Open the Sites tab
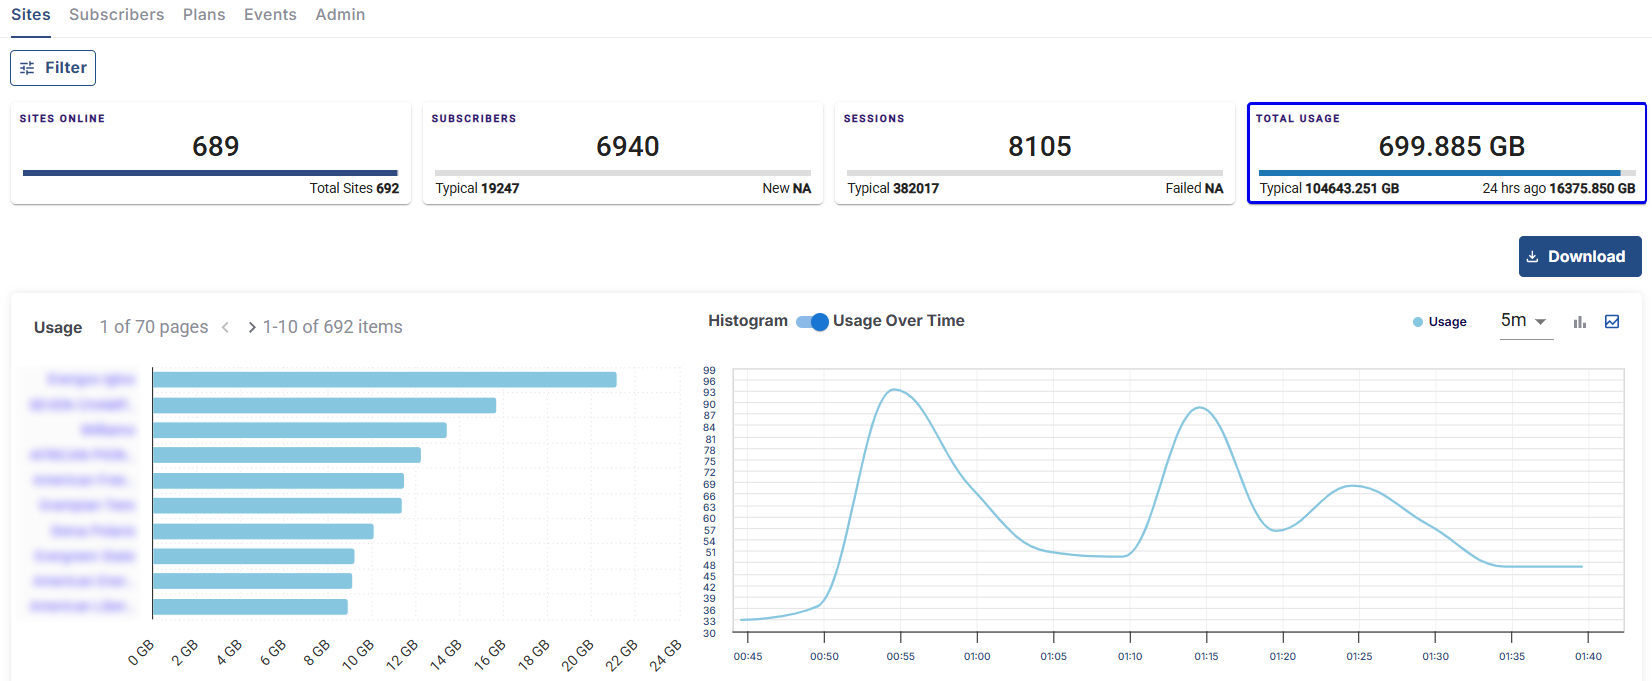The height and width of the screenshot is (681, 1652). coord(31,15)
